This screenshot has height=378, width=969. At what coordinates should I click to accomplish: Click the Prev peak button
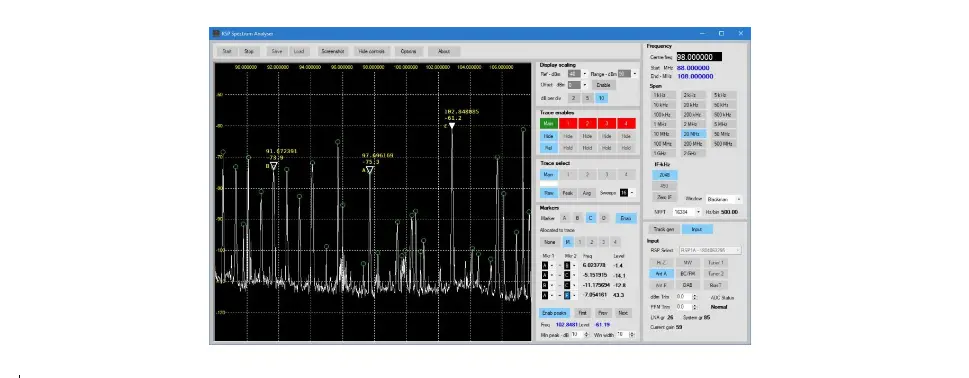pyautogui.click(x=603, y=313)
